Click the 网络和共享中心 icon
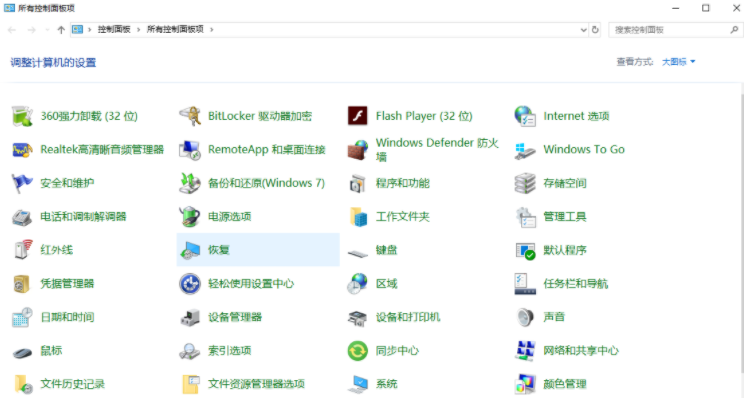The image size is (744, 398). pos(525,351)
